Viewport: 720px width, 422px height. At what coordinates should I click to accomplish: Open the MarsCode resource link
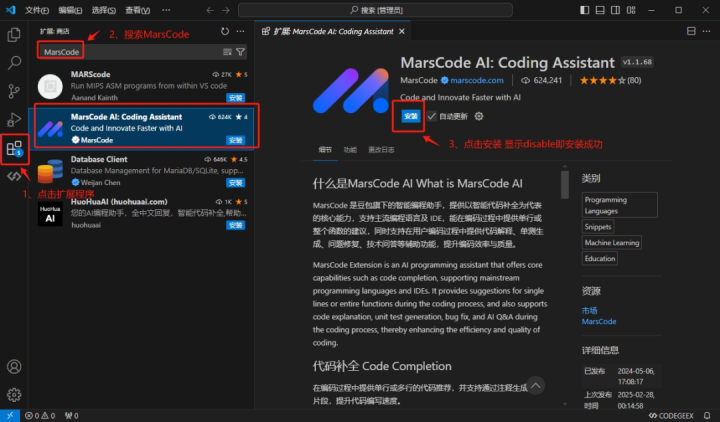click(599, 321)
